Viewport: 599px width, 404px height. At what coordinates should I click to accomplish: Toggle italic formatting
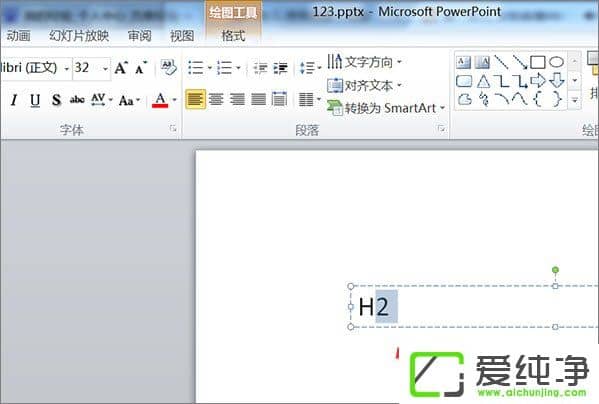click(x=14, y=100)
